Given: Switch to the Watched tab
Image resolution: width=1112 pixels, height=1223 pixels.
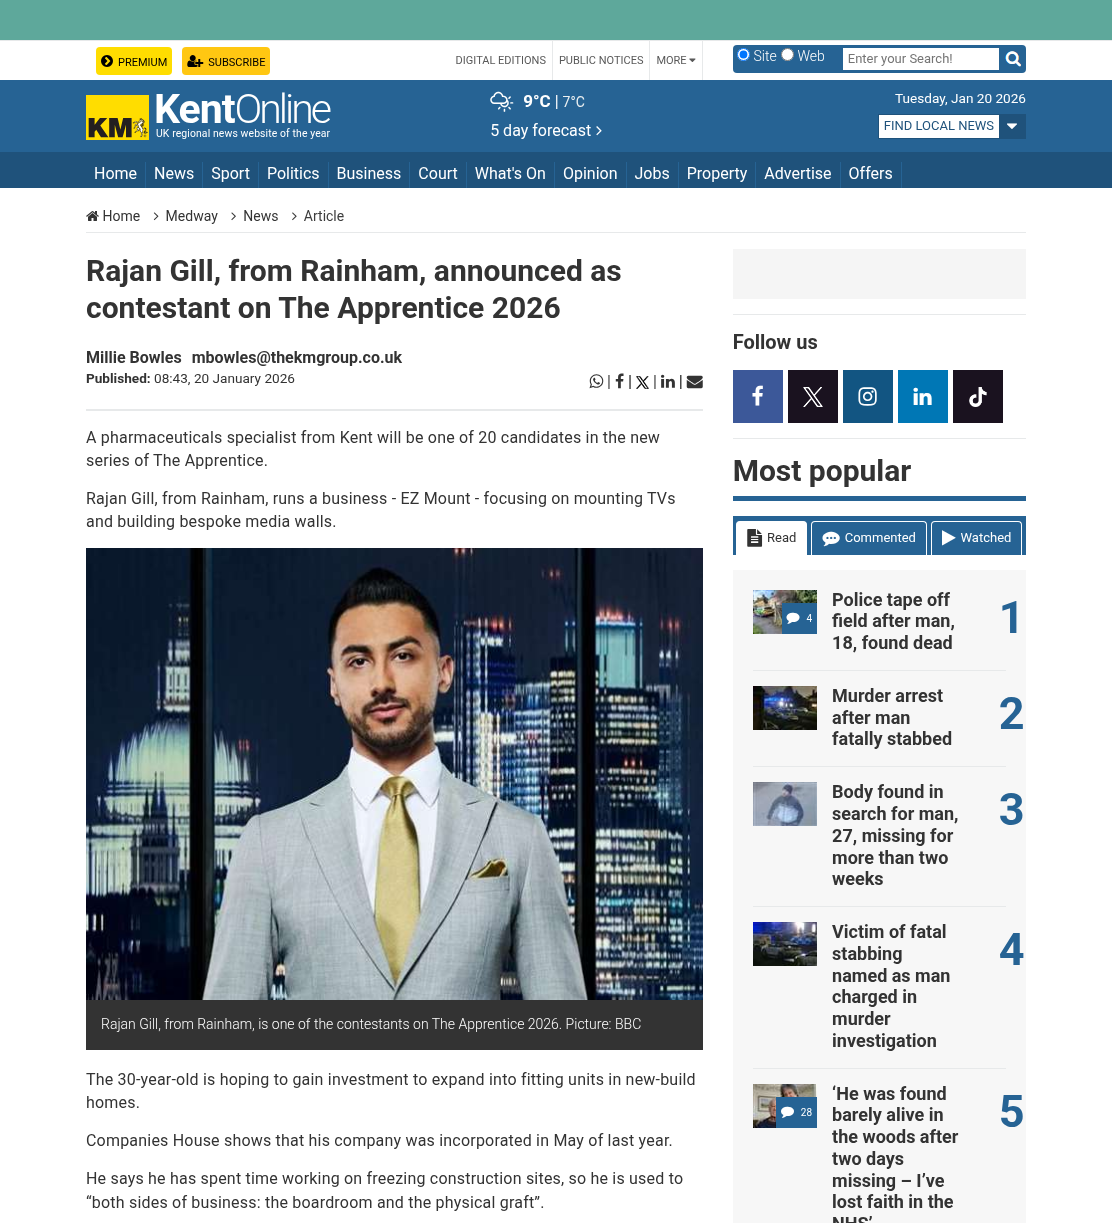Looking at the screenshot, I should point(977,538).
